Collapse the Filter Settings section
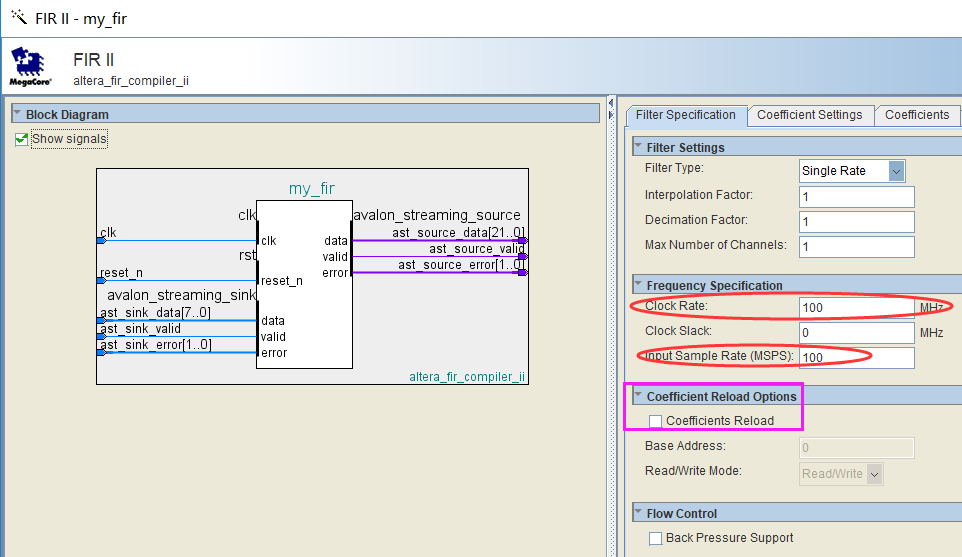Image resolution: width=962 pixels, height=557 pixels. coord(638,147)
